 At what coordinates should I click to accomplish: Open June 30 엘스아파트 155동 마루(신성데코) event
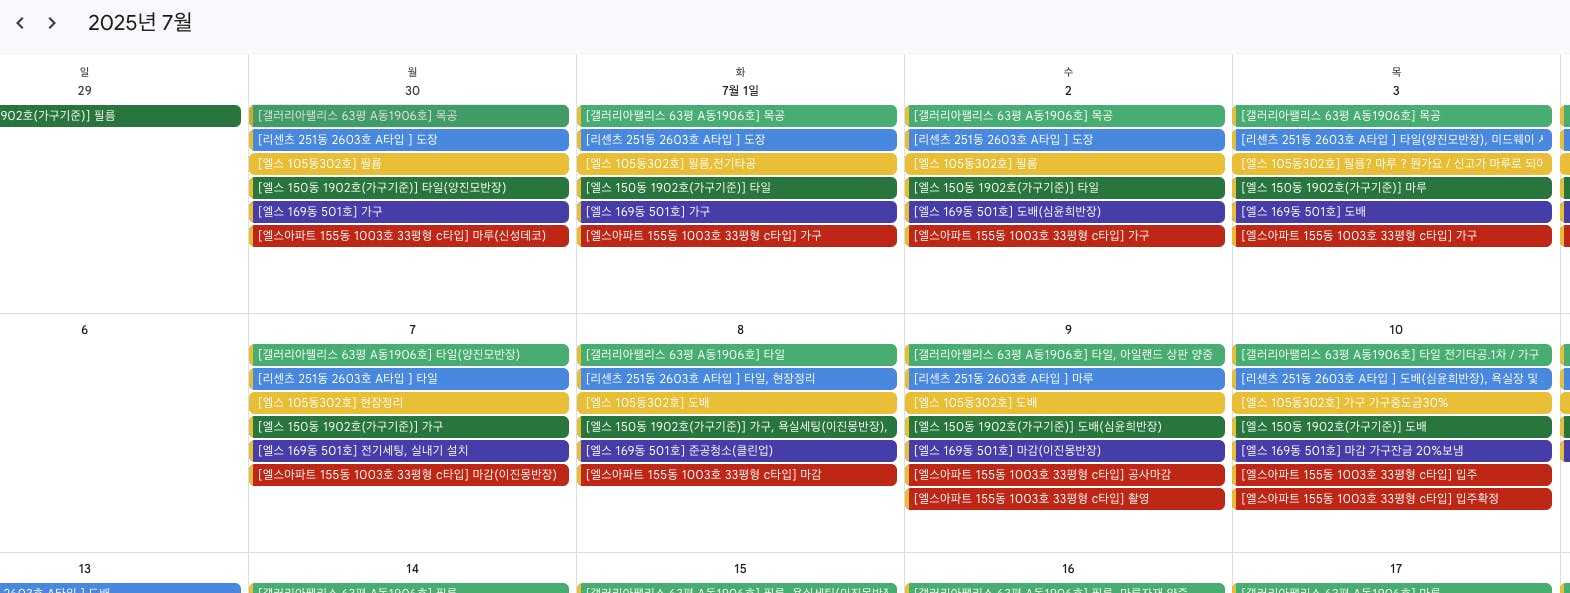click(x=409, y=236)
